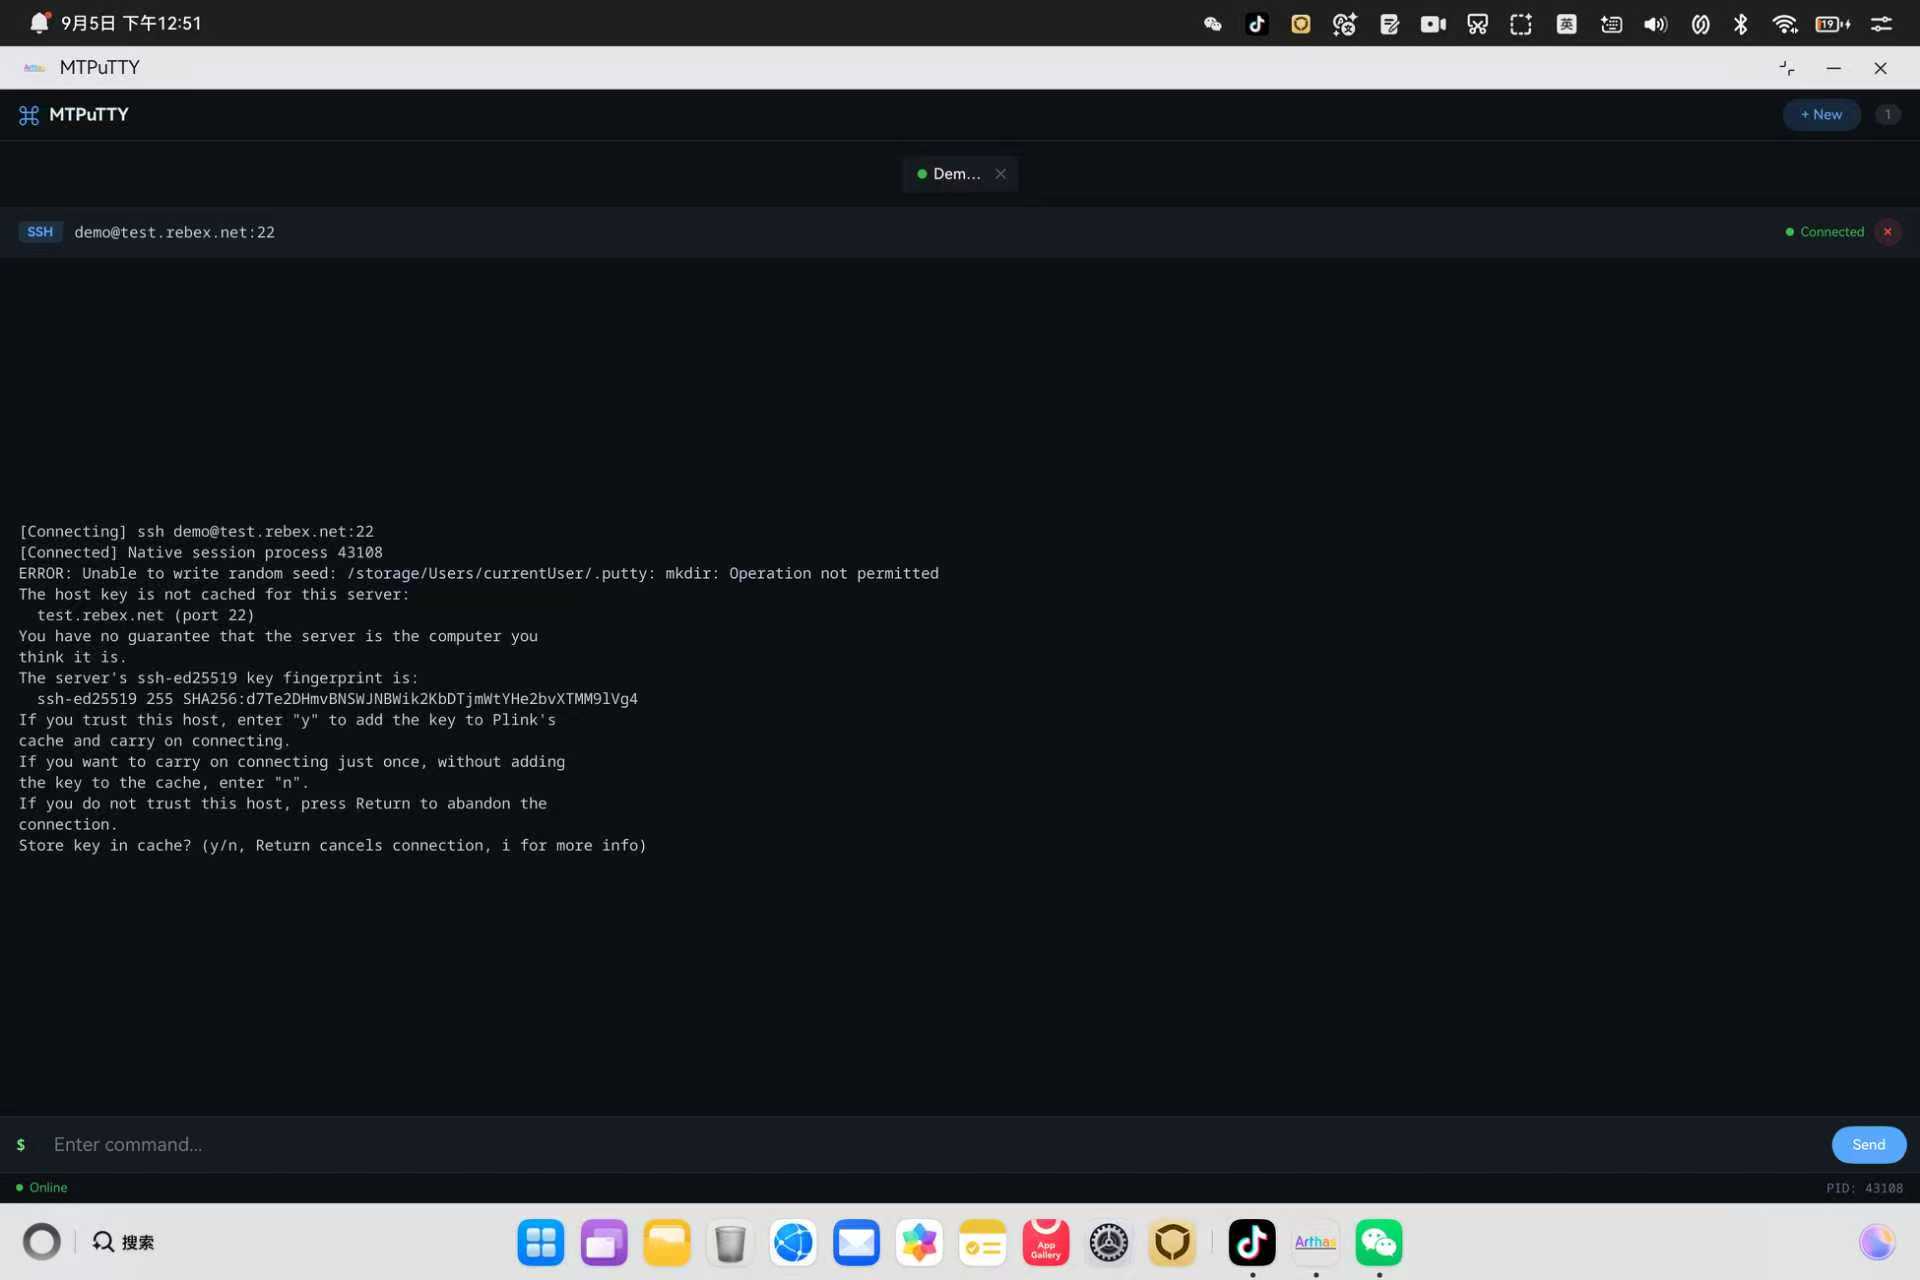
Task: Open the keyboard icon in the top bar
Action: [x=1611, y=24]
